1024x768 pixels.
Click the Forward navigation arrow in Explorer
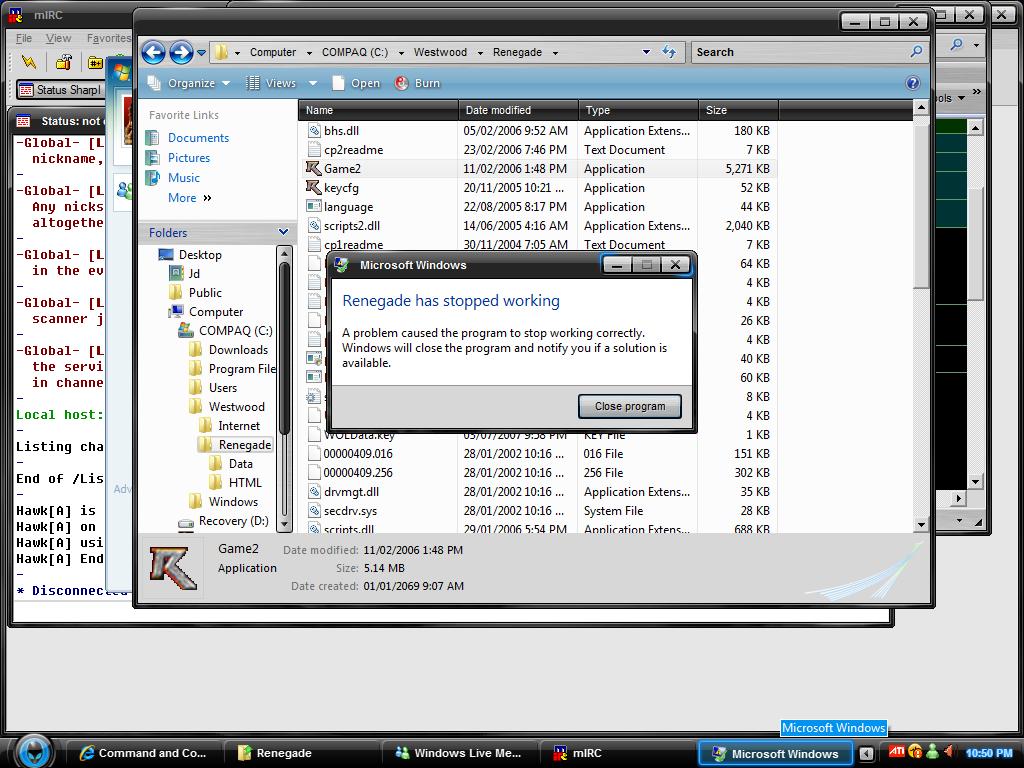(181, 52)
